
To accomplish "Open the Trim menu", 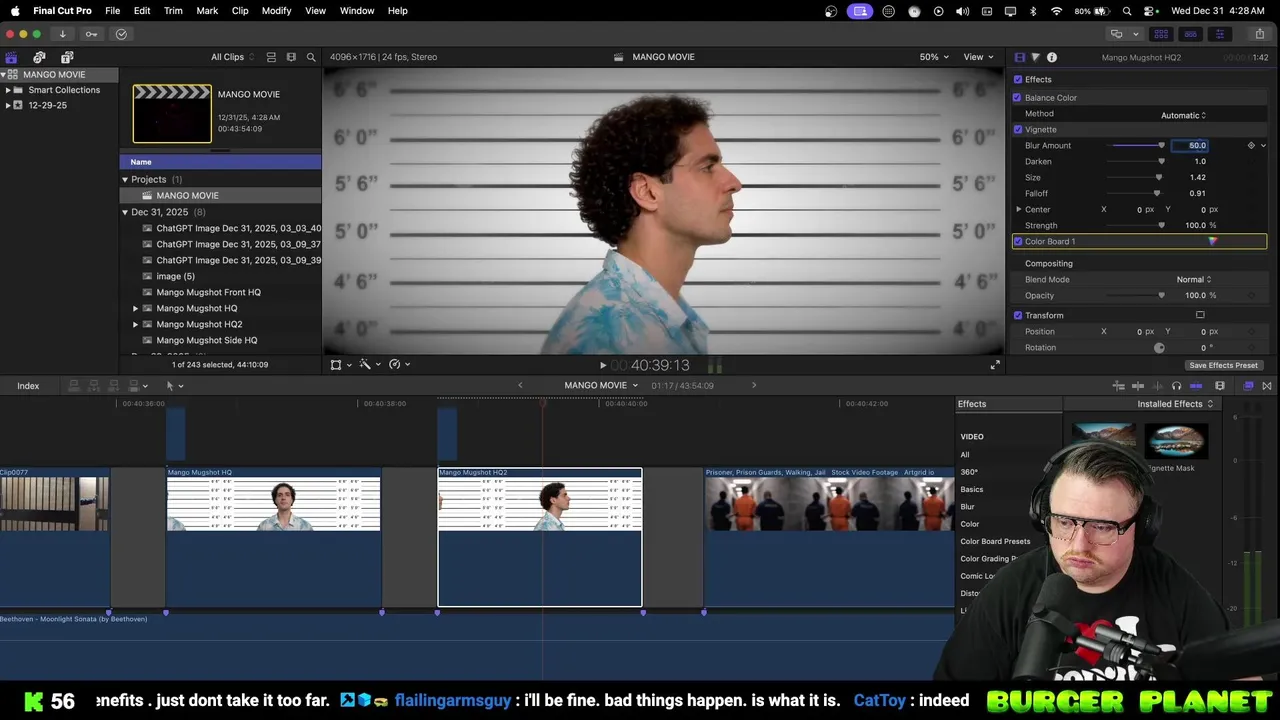I will pyautogui.click(x=173, y=11).
